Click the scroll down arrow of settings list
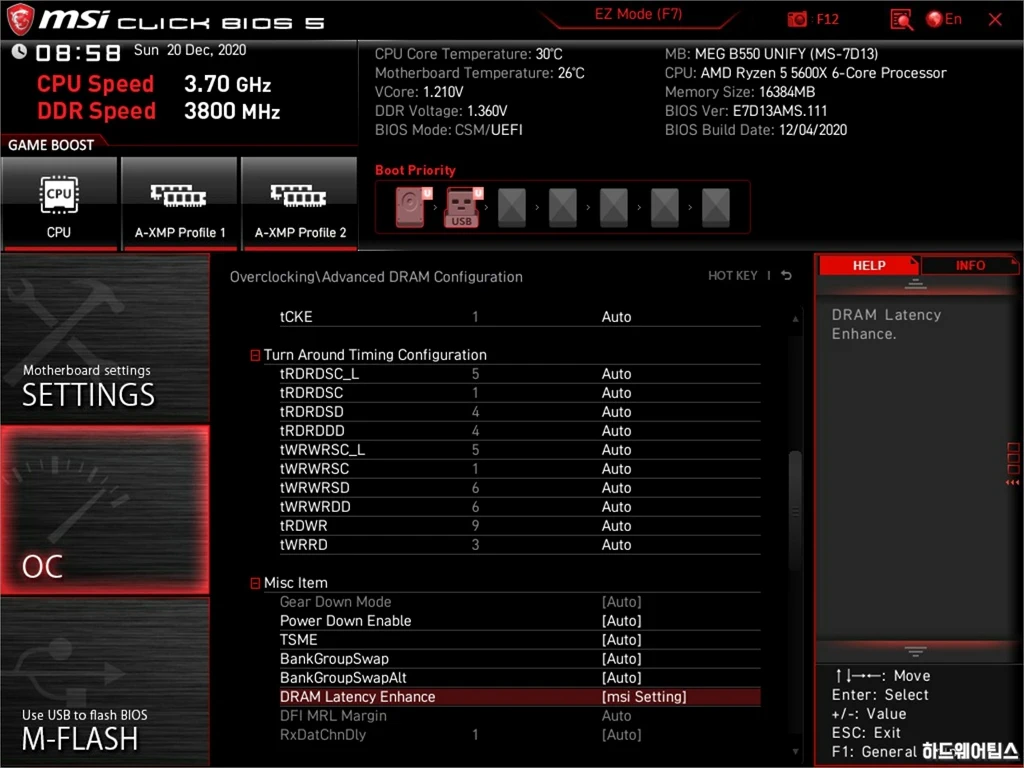1024x768 pixels. (795, 752)
